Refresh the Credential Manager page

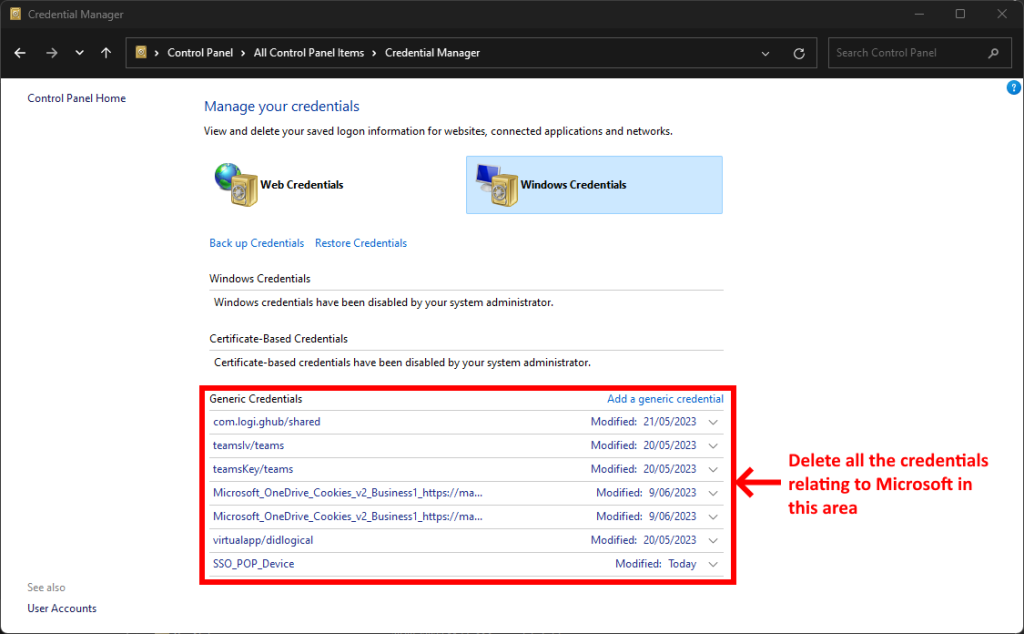[x=798, y=53]
